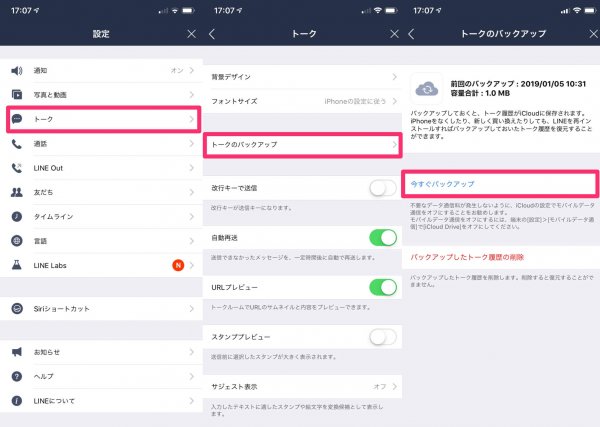
Task: Tap the 通話 label
Action: tap(40, 144)
